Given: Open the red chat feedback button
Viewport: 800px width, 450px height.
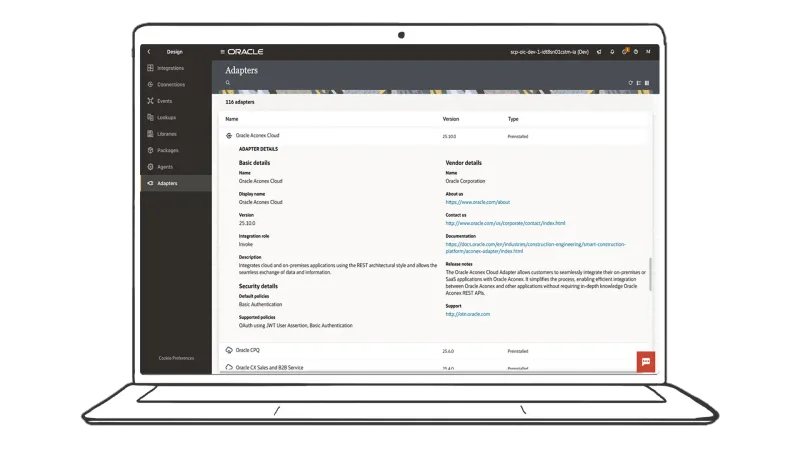Looking at the screenshot, I should (x=646, y=362).
